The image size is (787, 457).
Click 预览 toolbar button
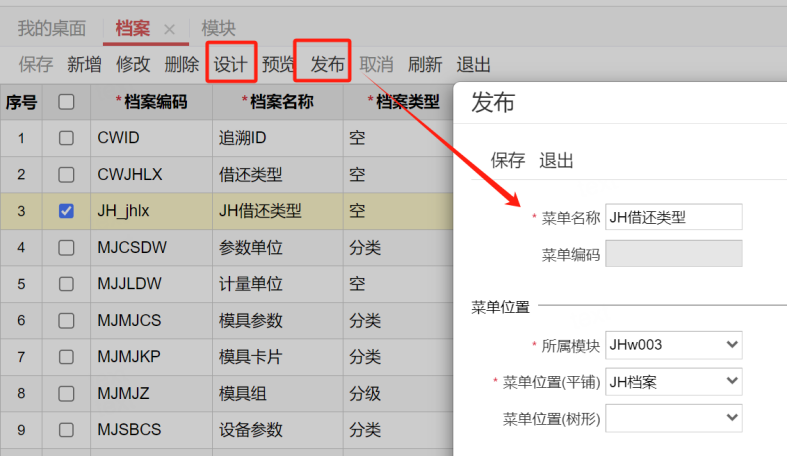click(278, 64)
